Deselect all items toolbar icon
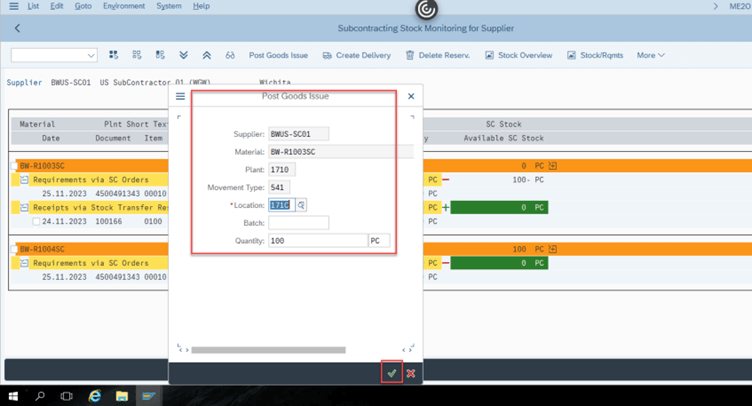This screenshot has height=406, width=752. [137, 55]
